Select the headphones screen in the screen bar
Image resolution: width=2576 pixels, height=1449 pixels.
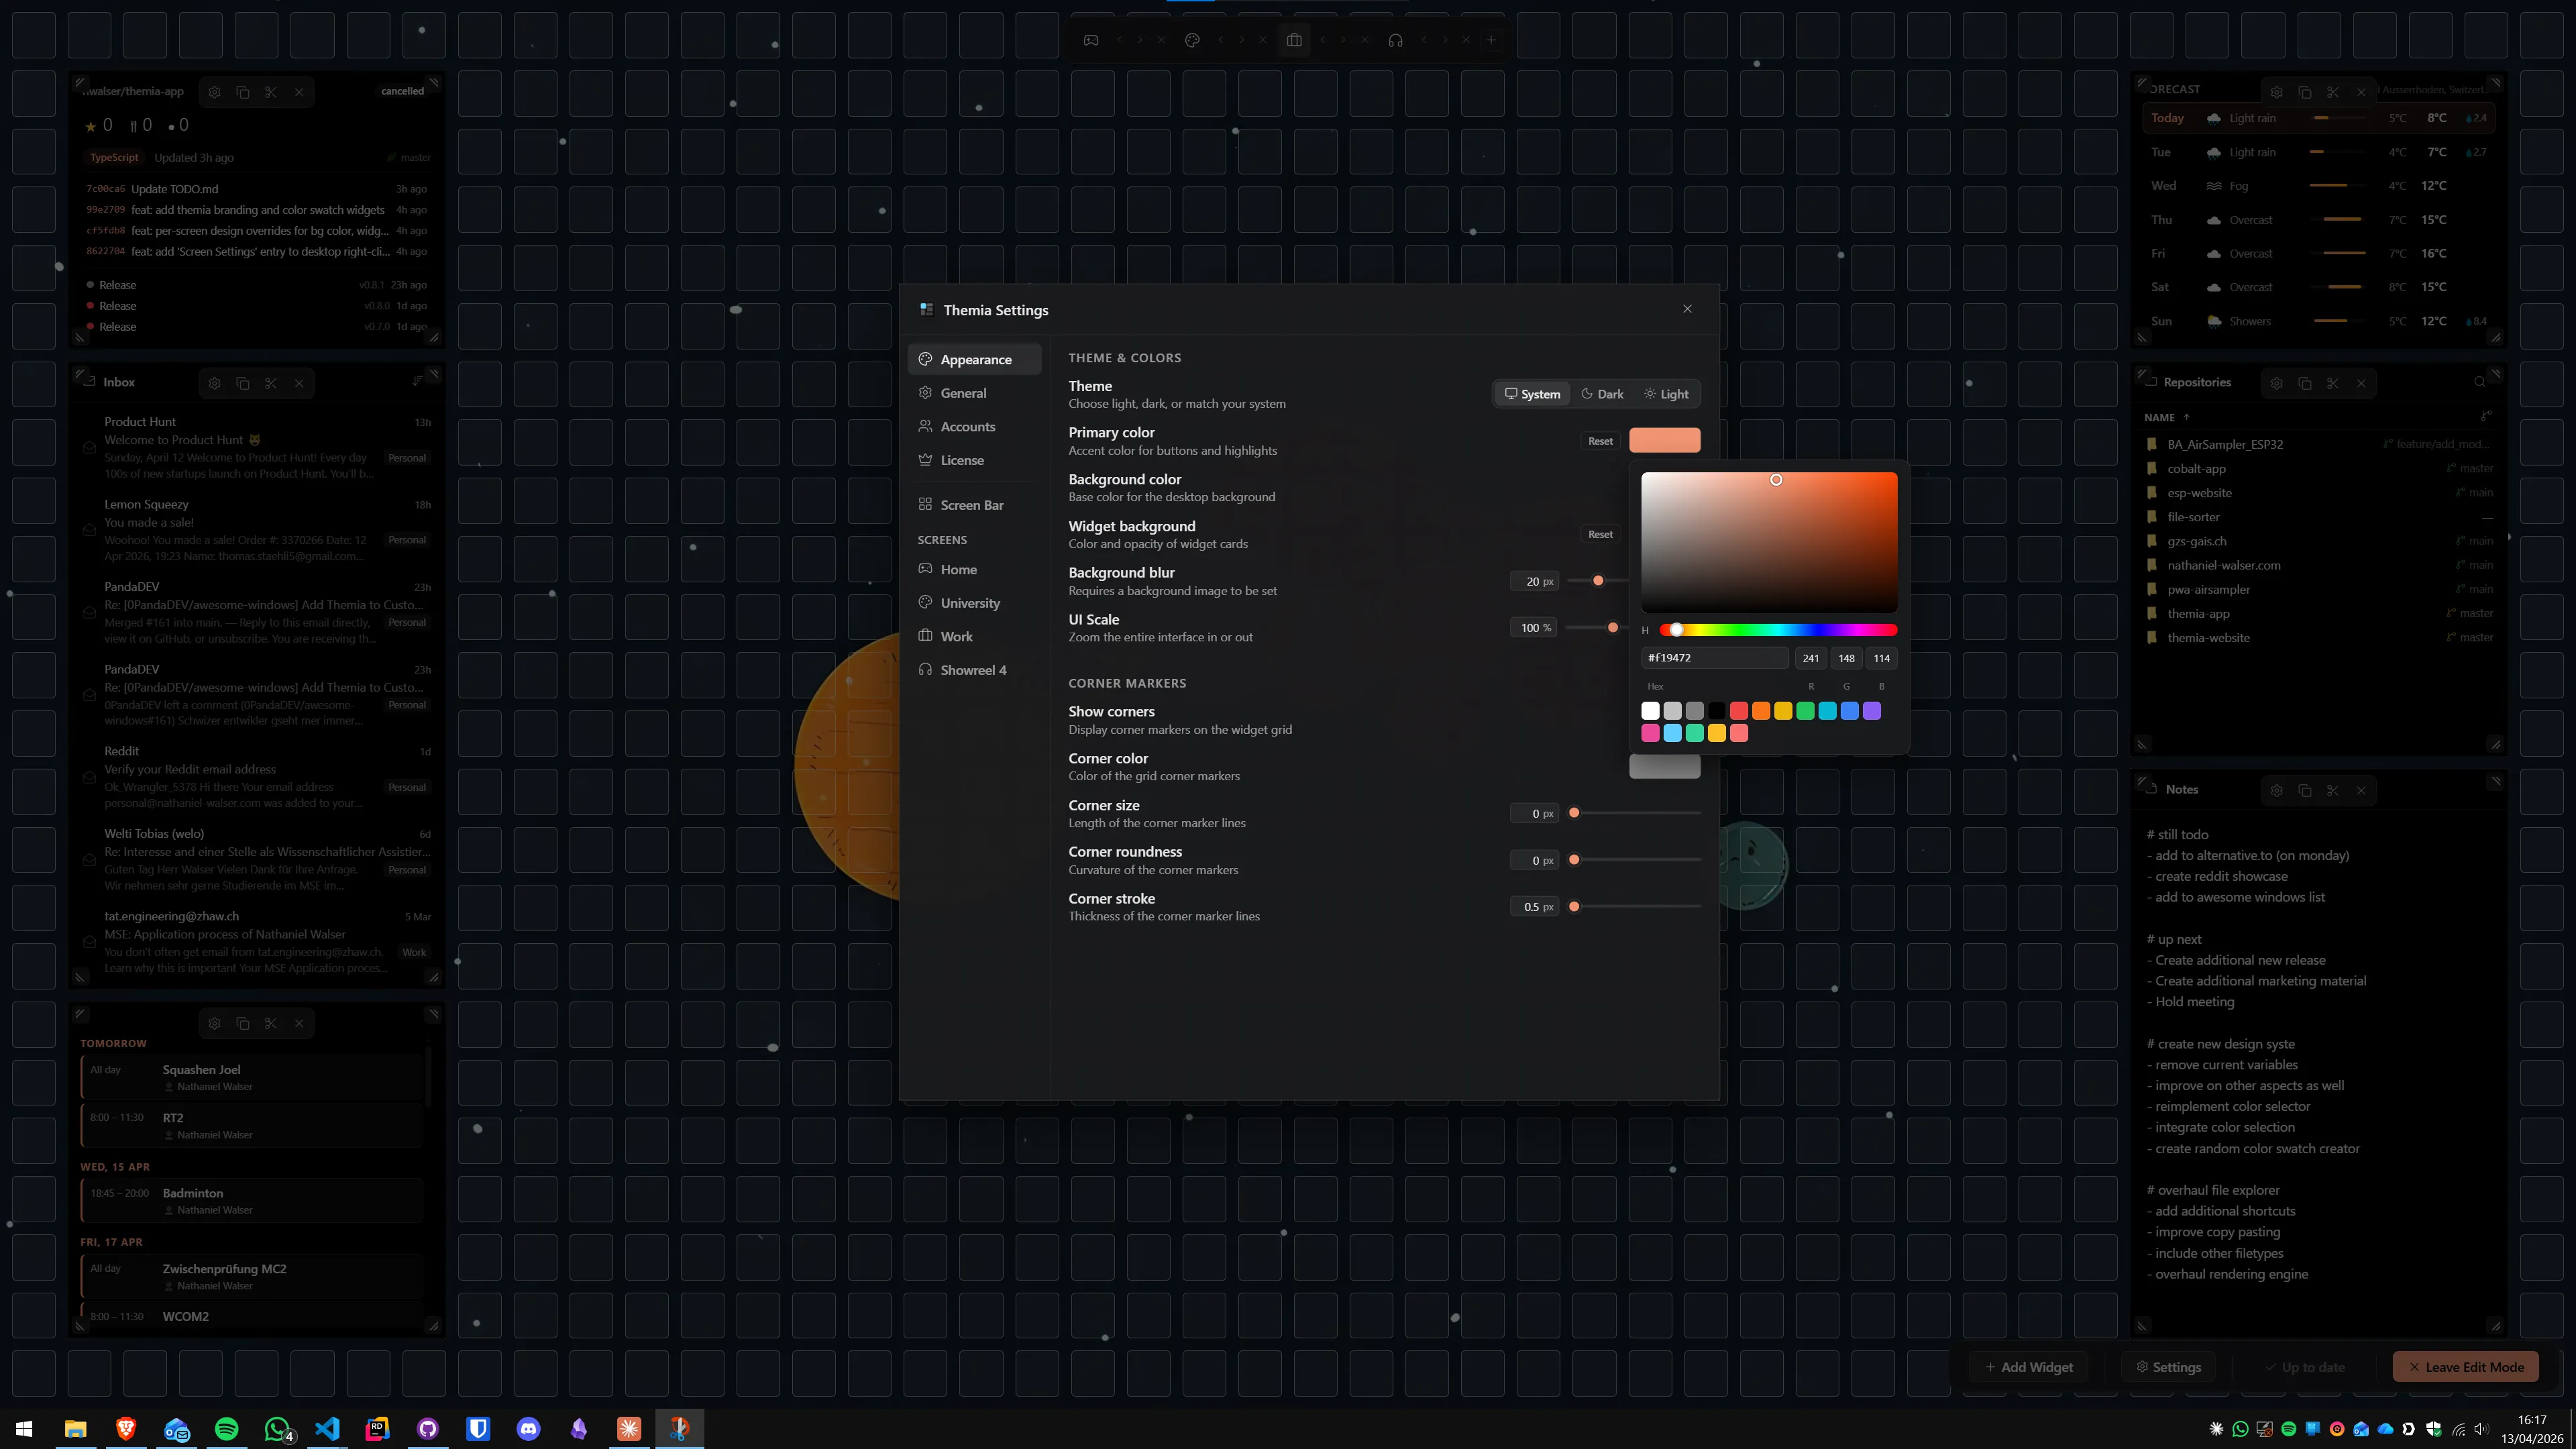(1396, 40)
